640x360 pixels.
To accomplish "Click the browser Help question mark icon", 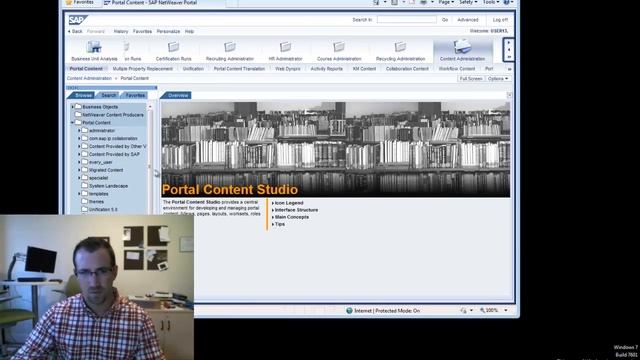I will [507, 2].
